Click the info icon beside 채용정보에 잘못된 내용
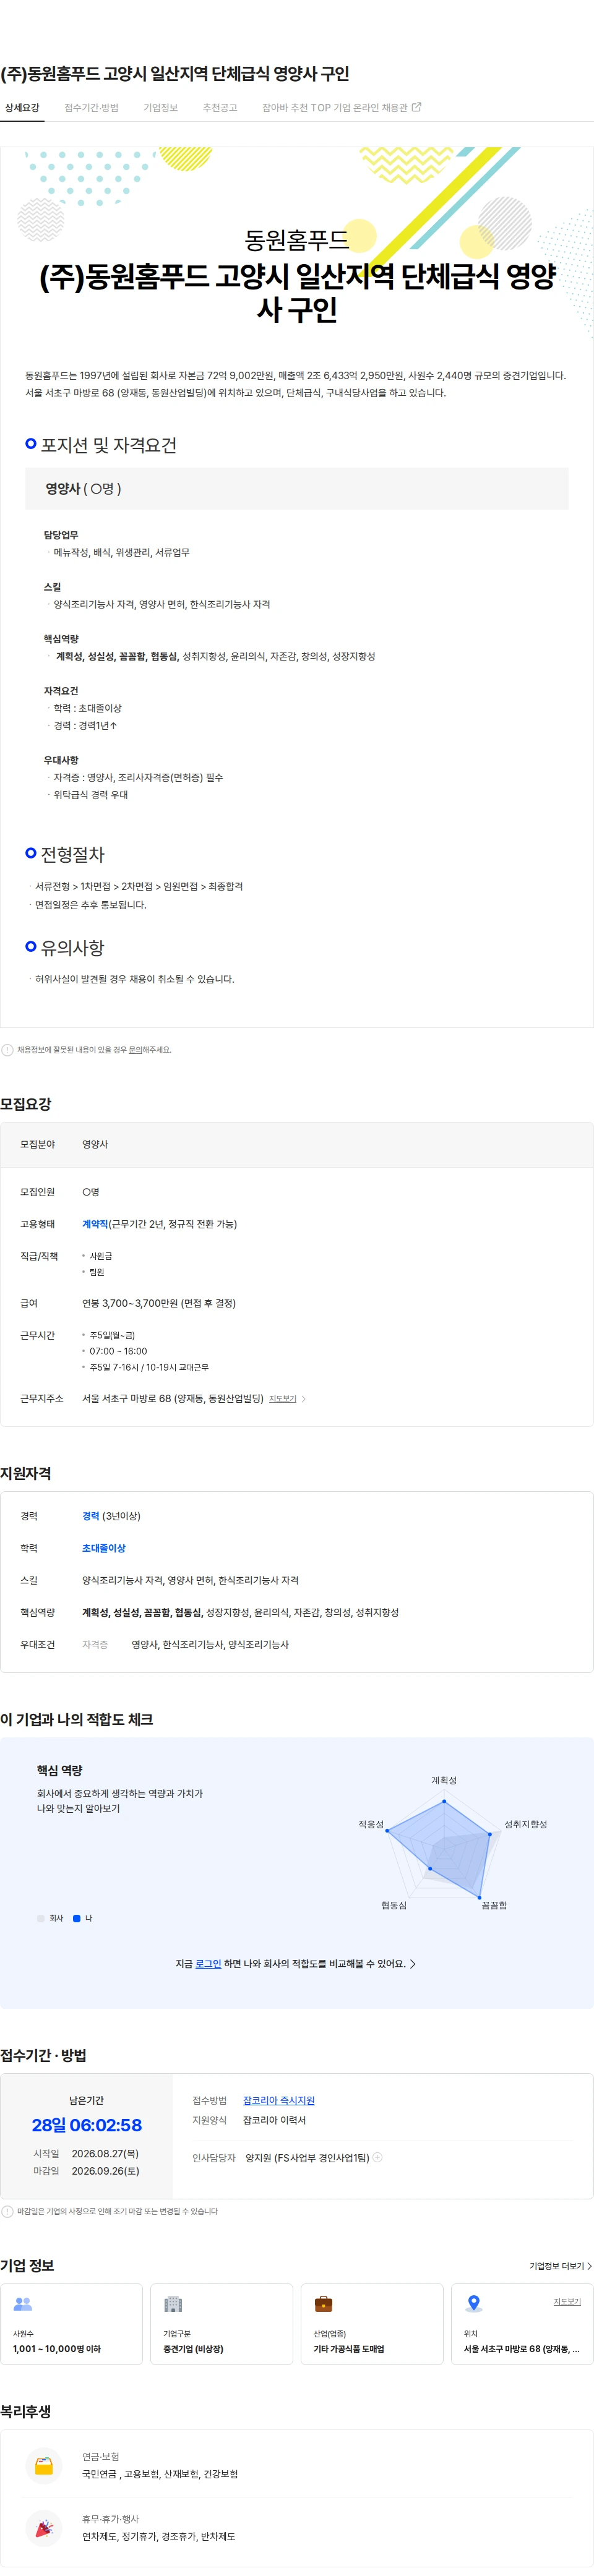This screenshot has height=2576, width=594. [x=7, y=1050]
